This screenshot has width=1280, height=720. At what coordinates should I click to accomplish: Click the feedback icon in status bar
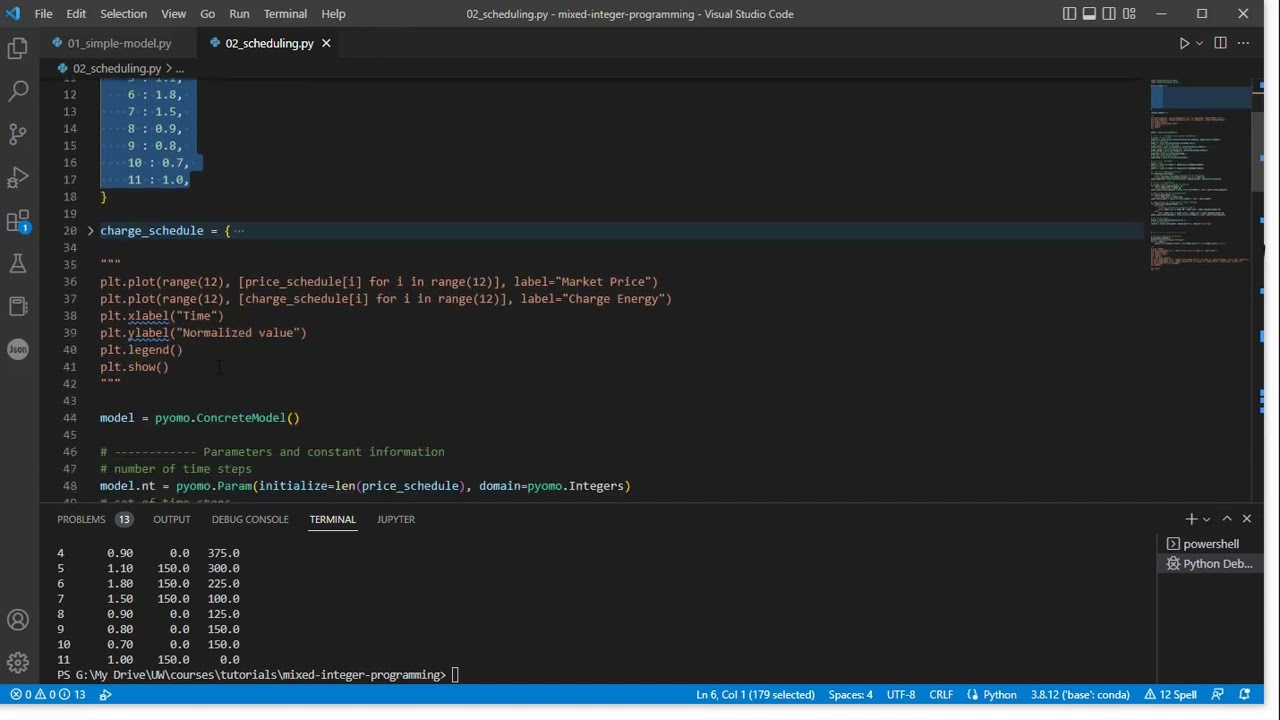tap(1217, 695)
